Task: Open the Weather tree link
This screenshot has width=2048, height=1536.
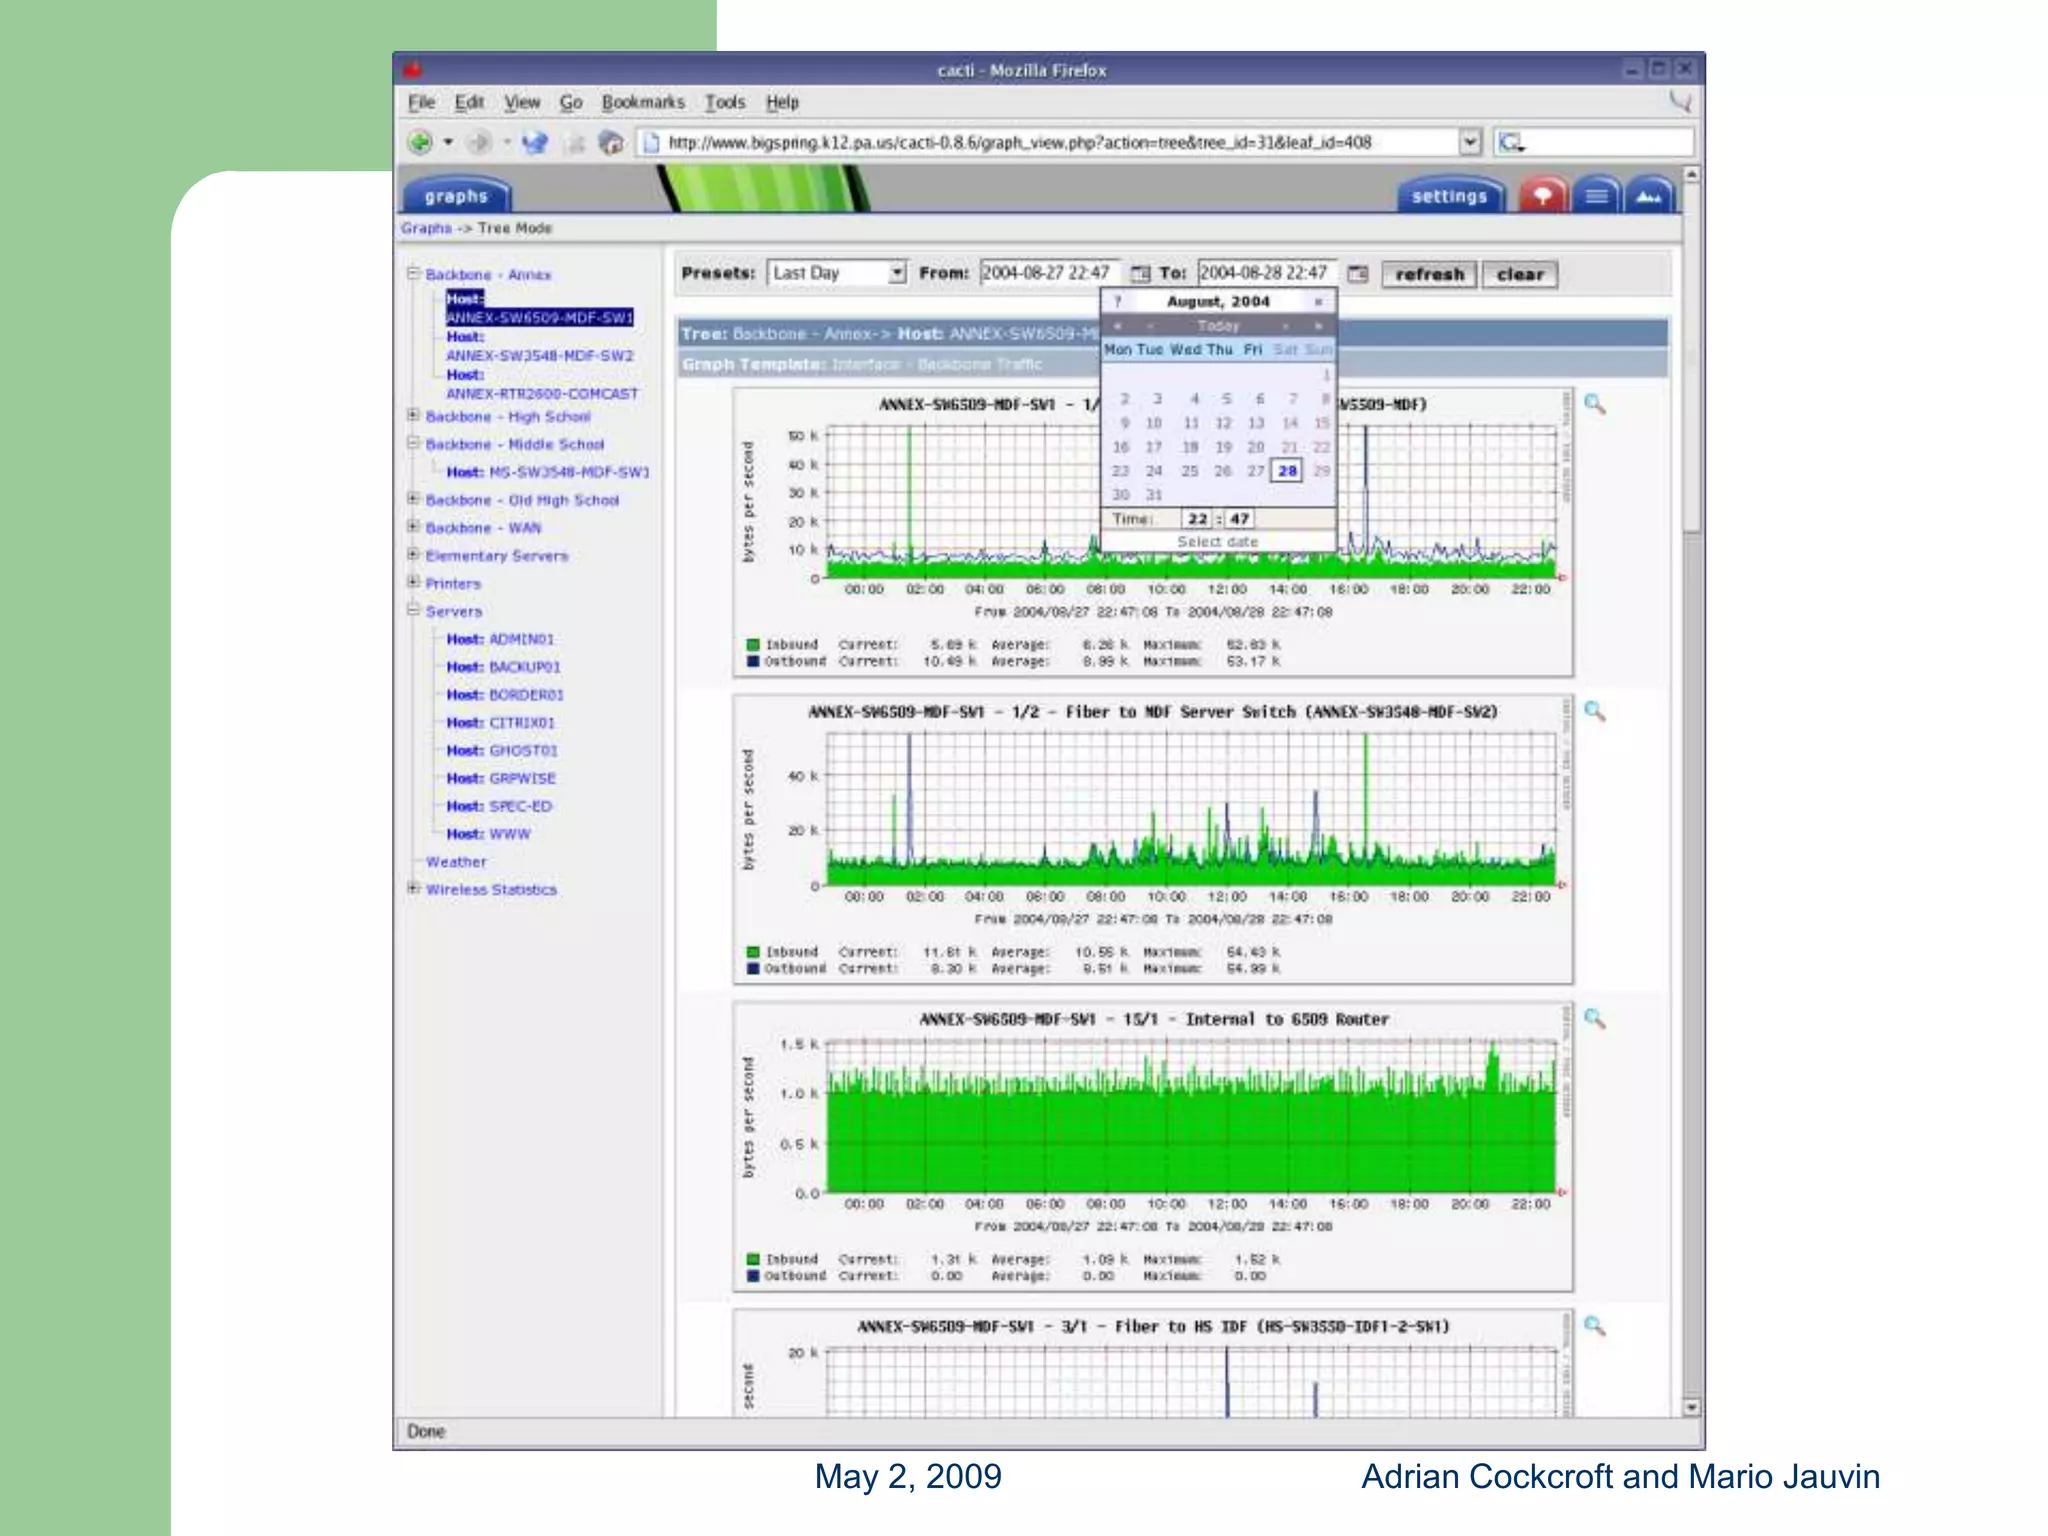Action: pos(456,862)
